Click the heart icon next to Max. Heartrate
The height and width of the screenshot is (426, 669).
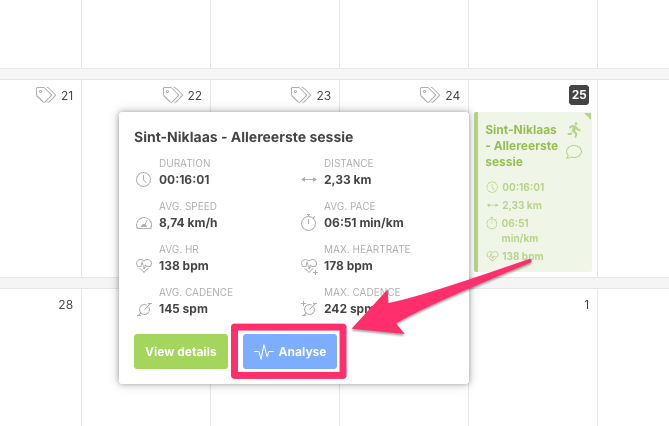tap(309, 266)
